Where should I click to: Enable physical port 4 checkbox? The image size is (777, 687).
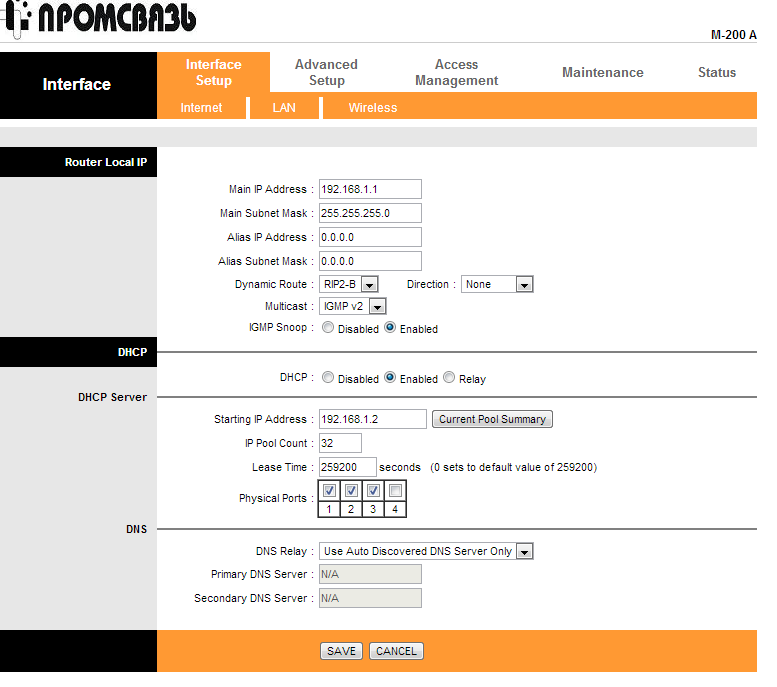coord(395,491)
